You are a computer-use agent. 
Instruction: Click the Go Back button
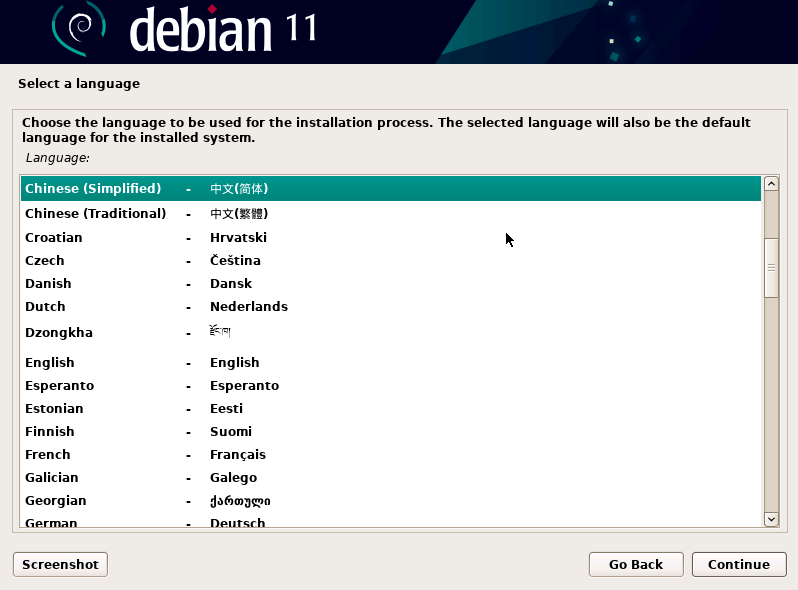pyautogui.click(x=636, y=565)
